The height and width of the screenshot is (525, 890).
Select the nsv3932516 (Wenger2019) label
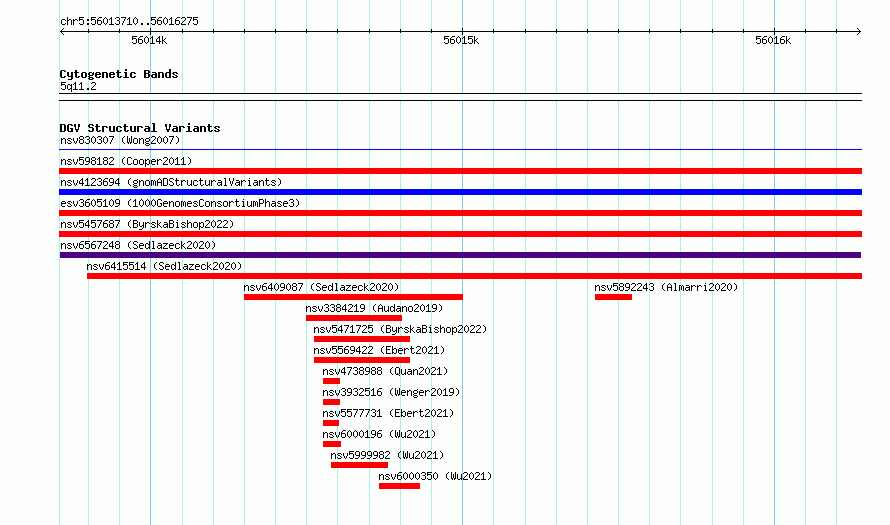coord(391,392)
